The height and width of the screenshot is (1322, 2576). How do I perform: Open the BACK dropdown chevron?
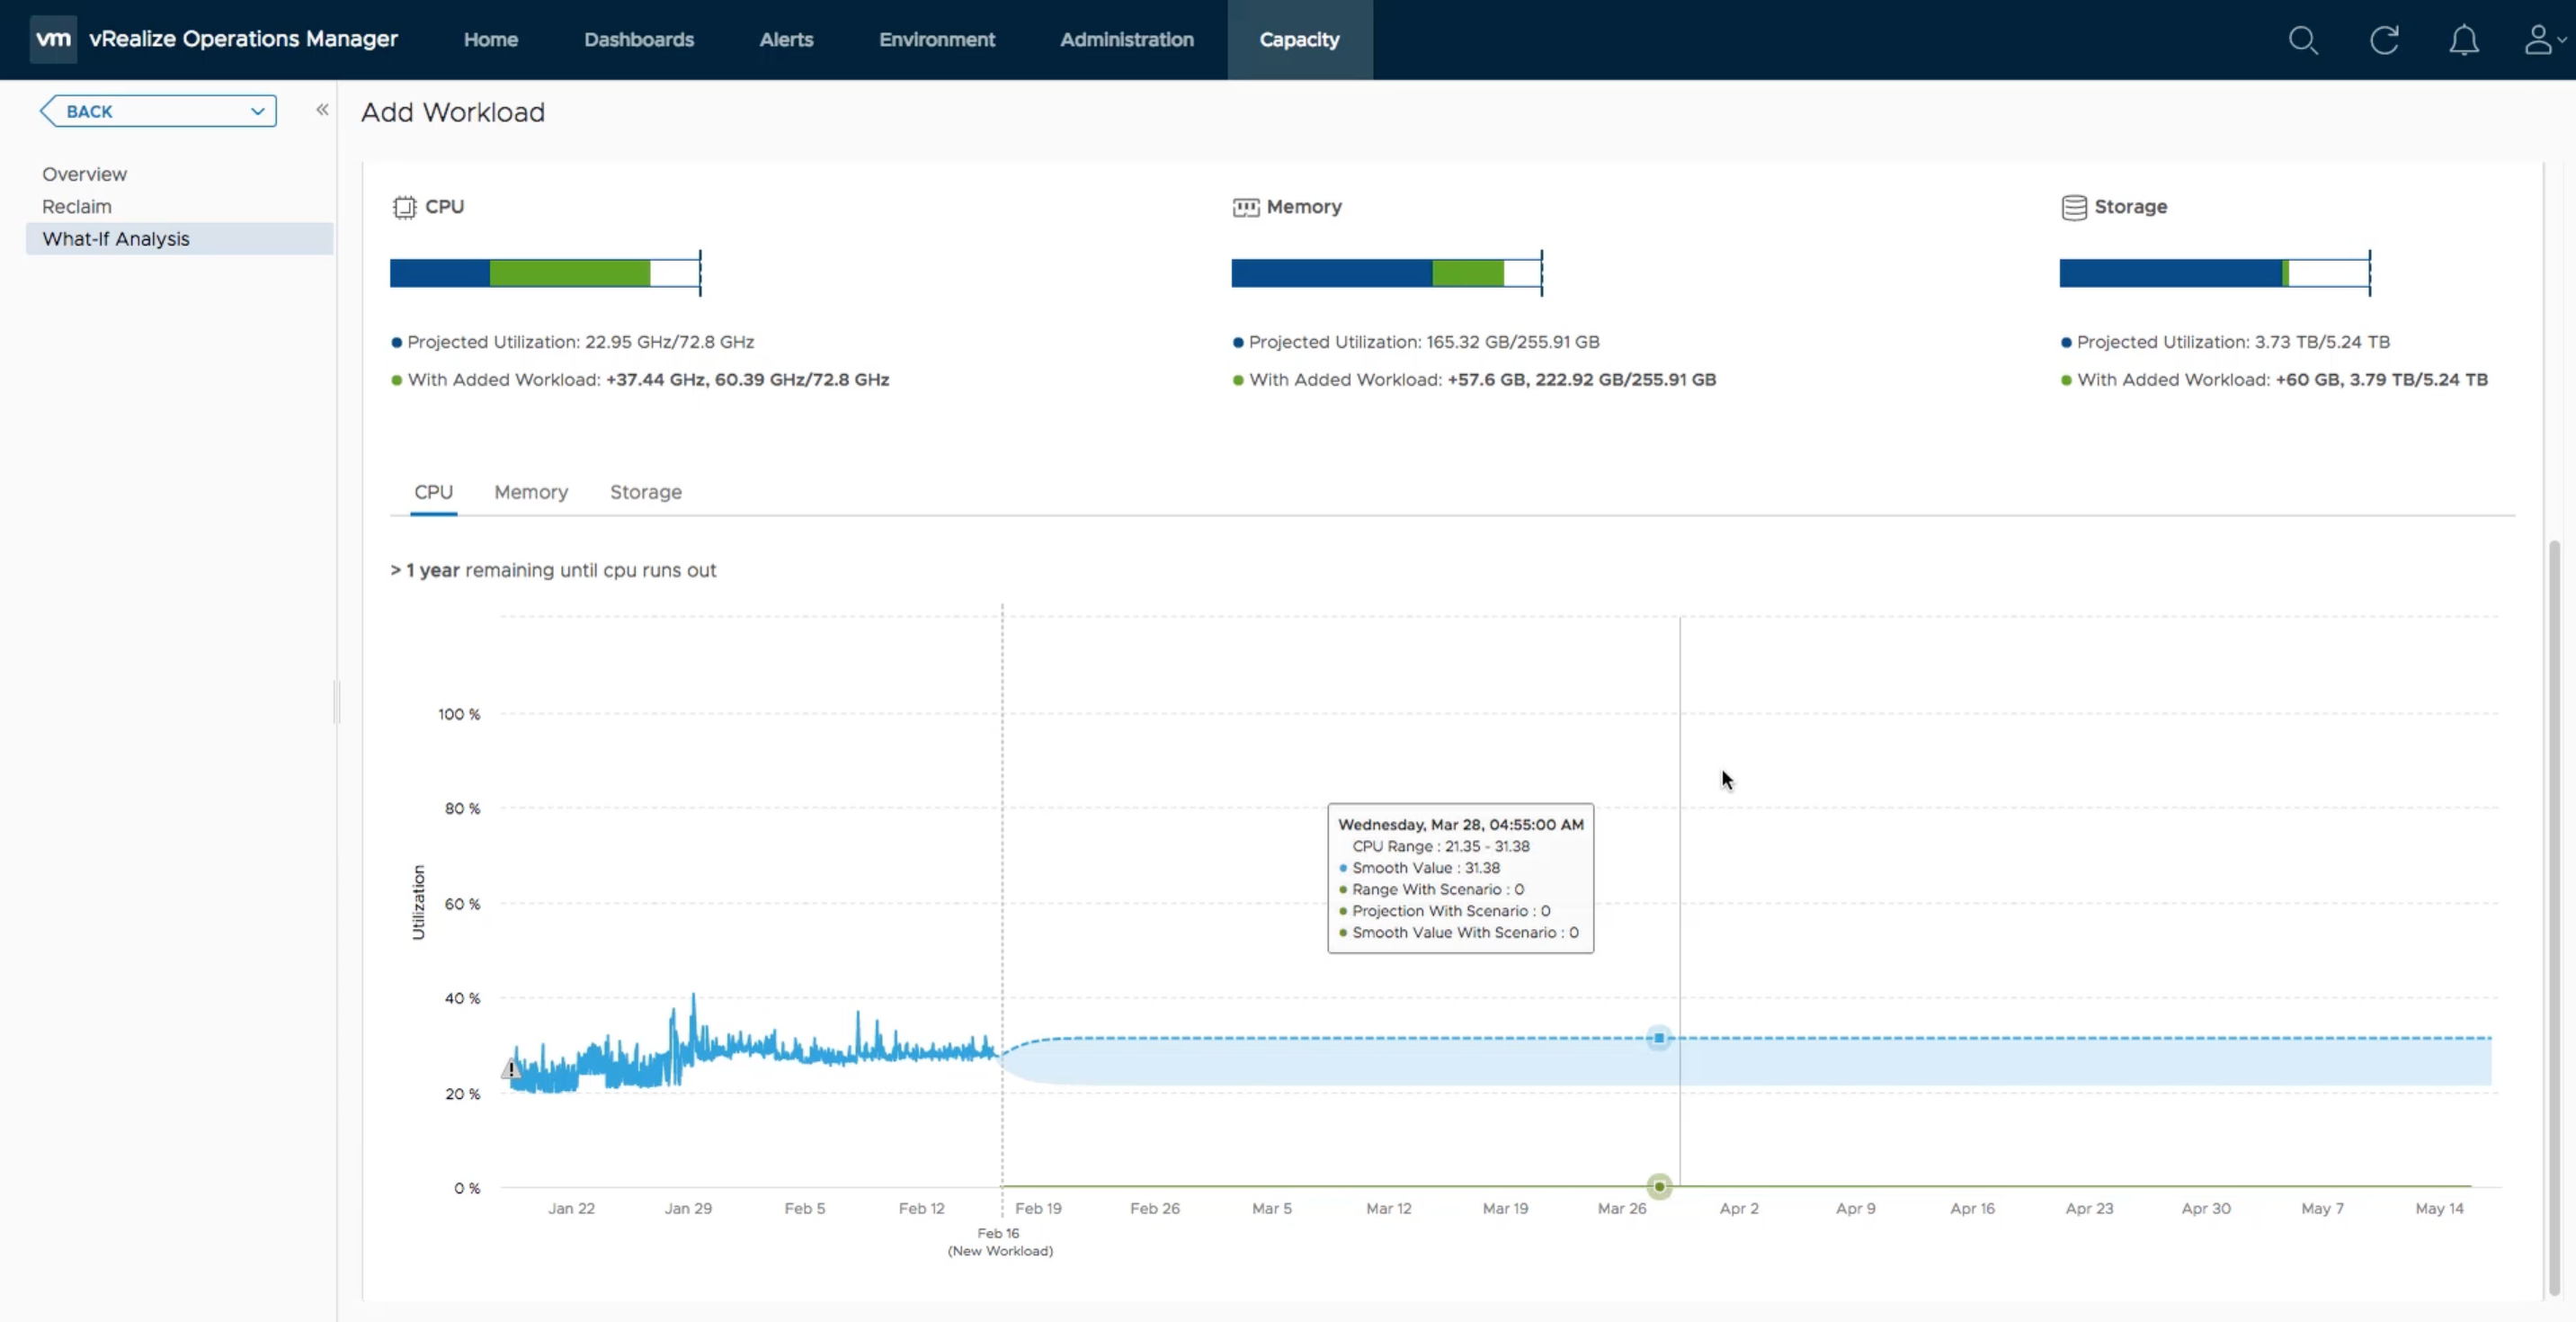[x=257, y=111]
